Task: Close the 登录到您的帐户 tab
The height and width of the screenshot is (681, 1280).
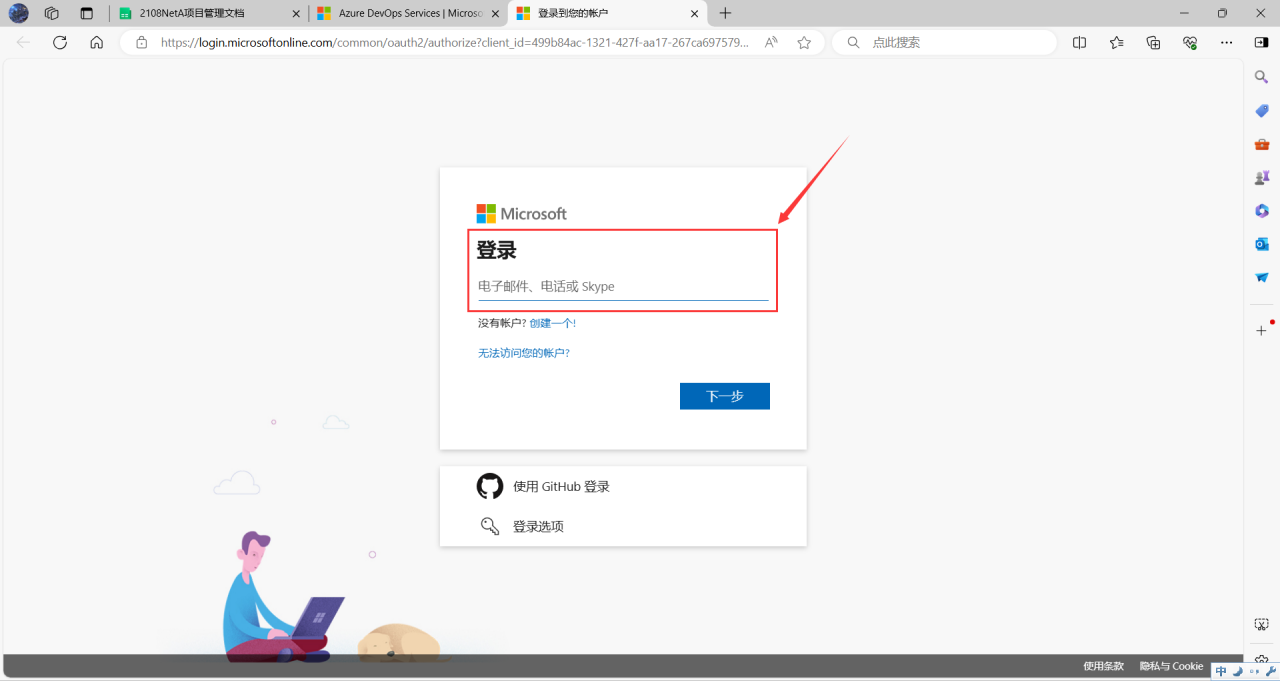Action: pyautogui.click(x=695, y=13)
